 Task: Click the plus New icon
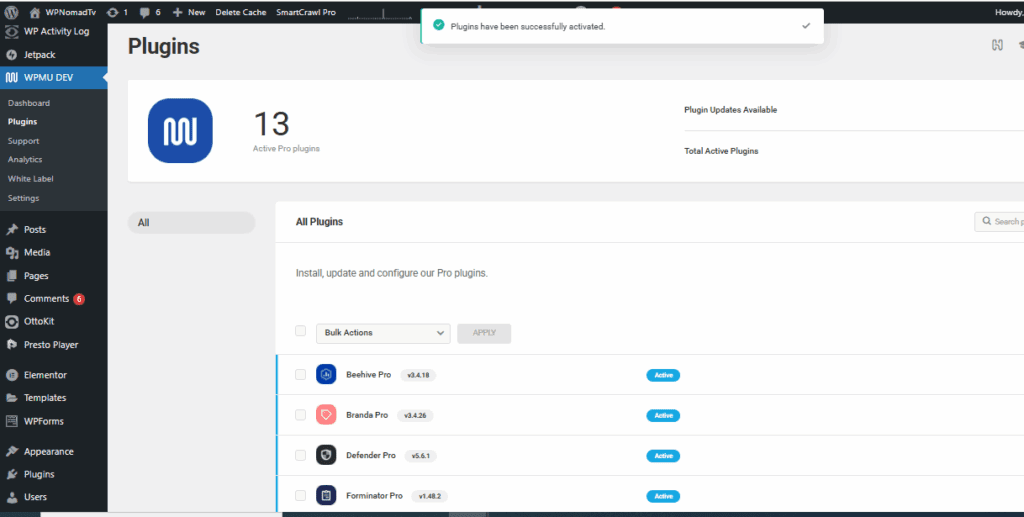(177, 12)
